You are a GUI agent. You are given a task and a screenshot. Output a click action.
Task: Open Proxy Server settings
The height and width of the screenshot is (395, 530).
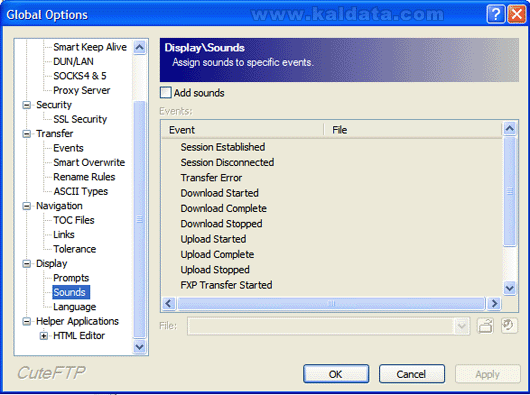coord(82,90)
